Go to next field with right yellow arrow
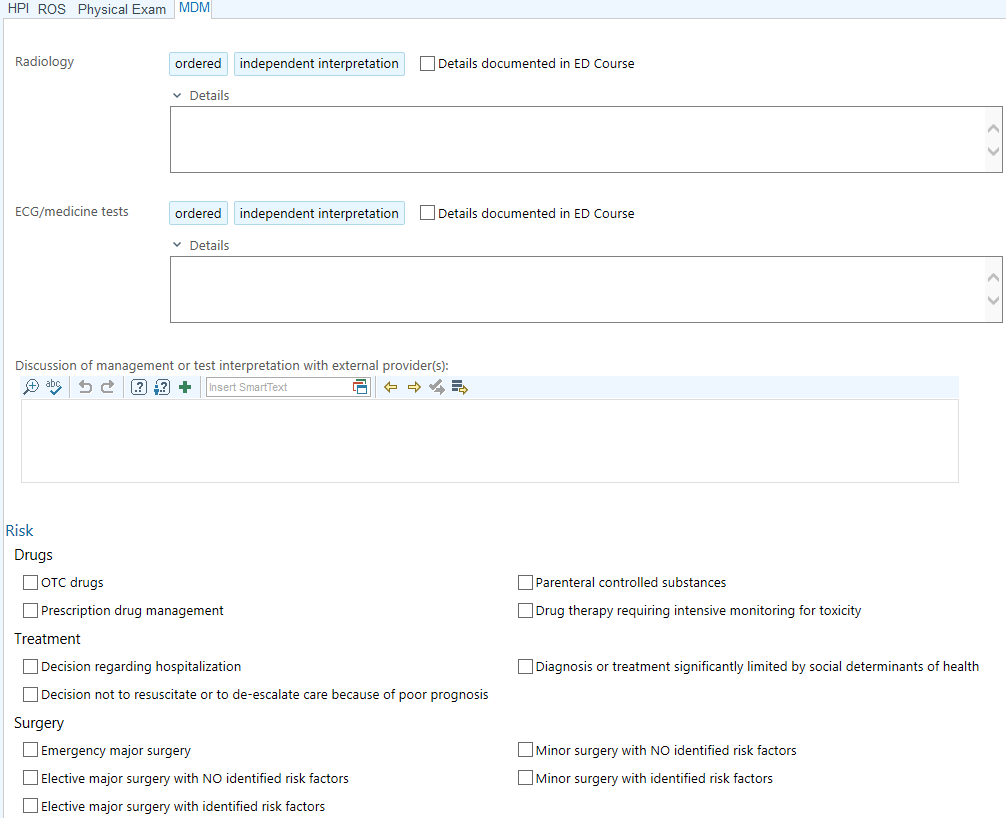Viewport: 1006px width, 818px height. (414, 387)
